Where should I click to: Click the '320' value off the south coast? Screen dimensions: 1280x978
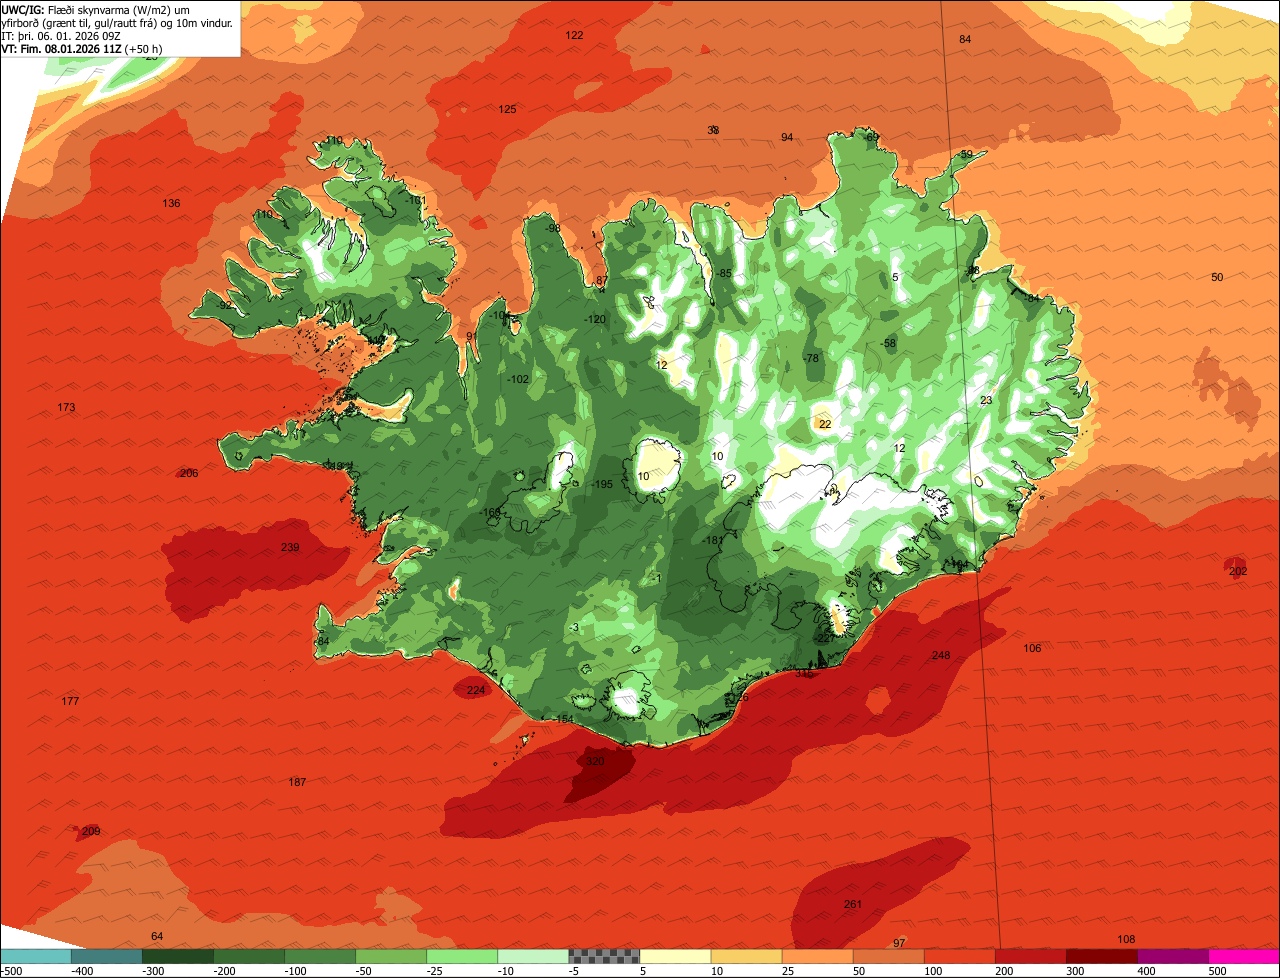[x=595, y=761]
